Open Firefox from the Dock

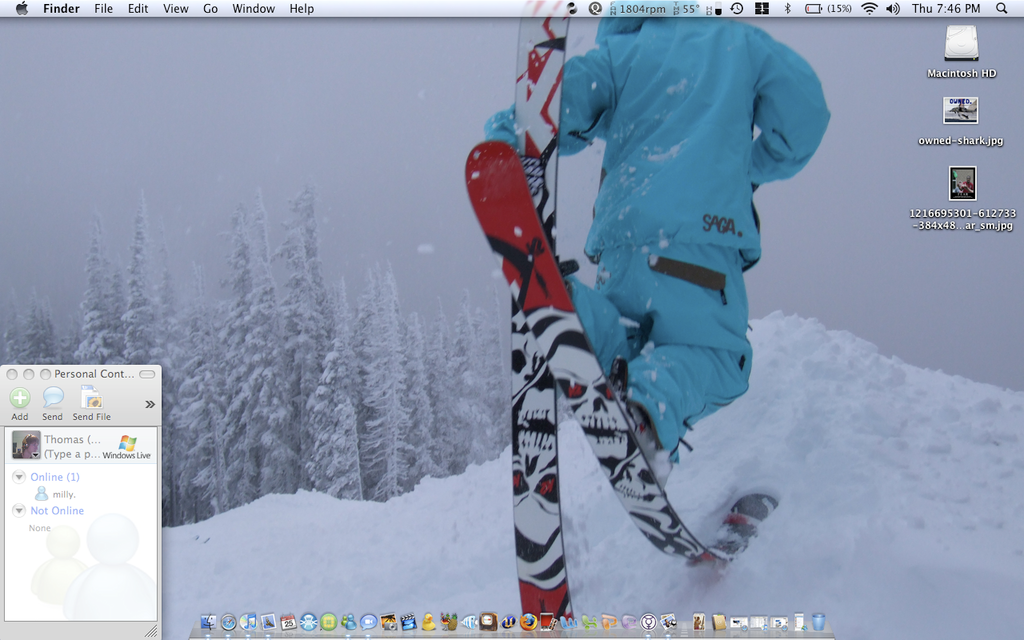(528, 622)
